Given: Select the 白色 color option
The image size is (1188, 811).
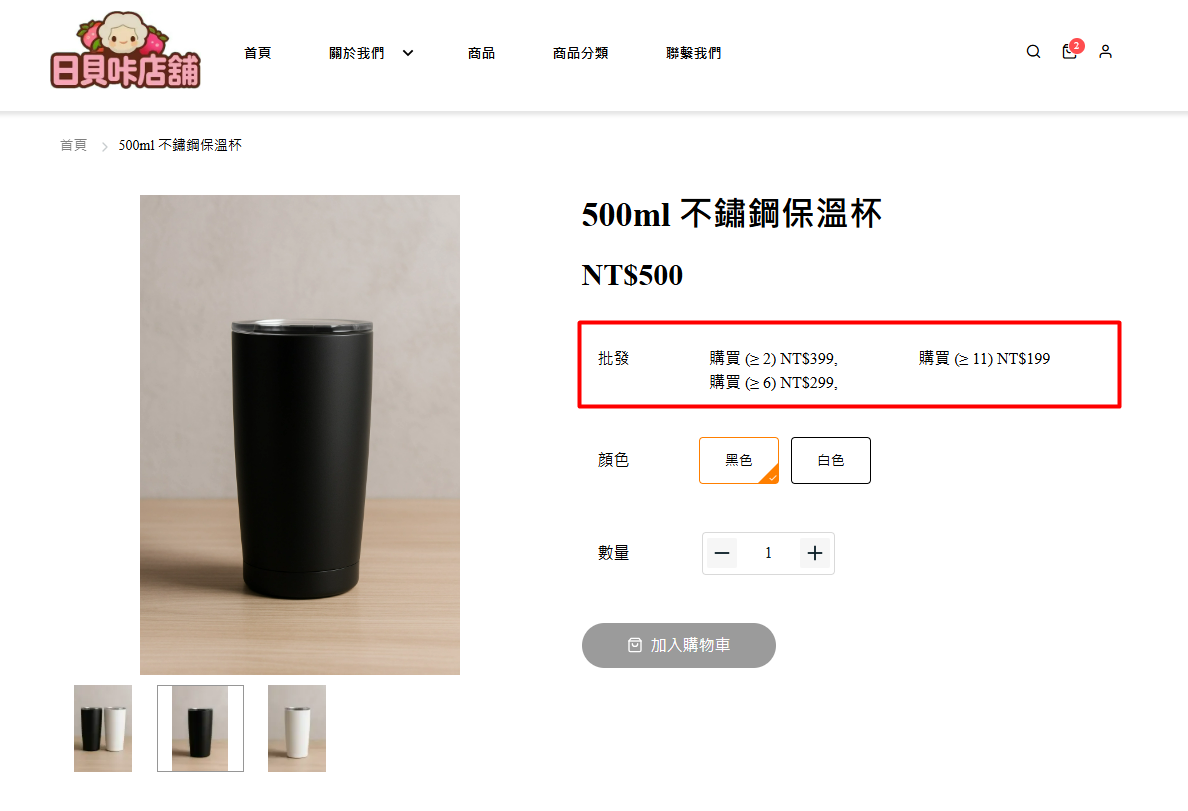Looking at the screenshot, I should coord(830,460).
